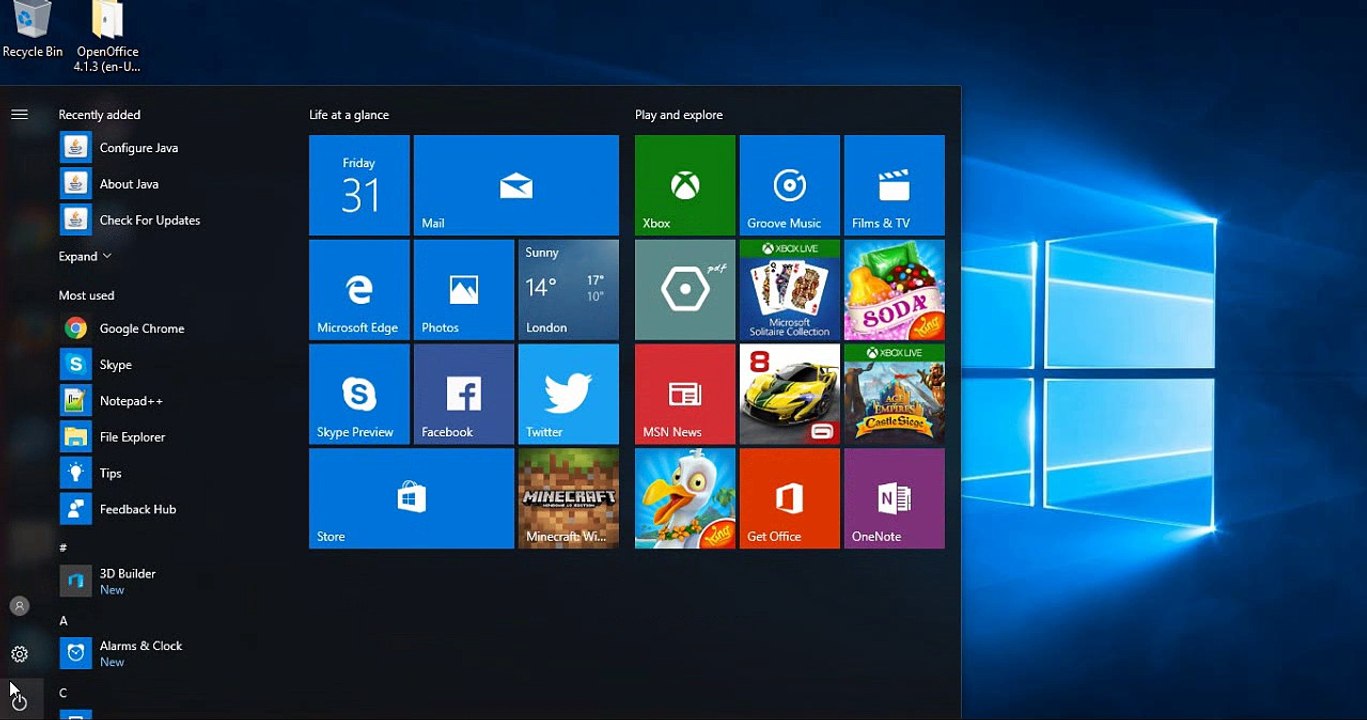1367x720 pixels.
Task: Open File Explorer from Most used
Action: click(x=132, y=437)
